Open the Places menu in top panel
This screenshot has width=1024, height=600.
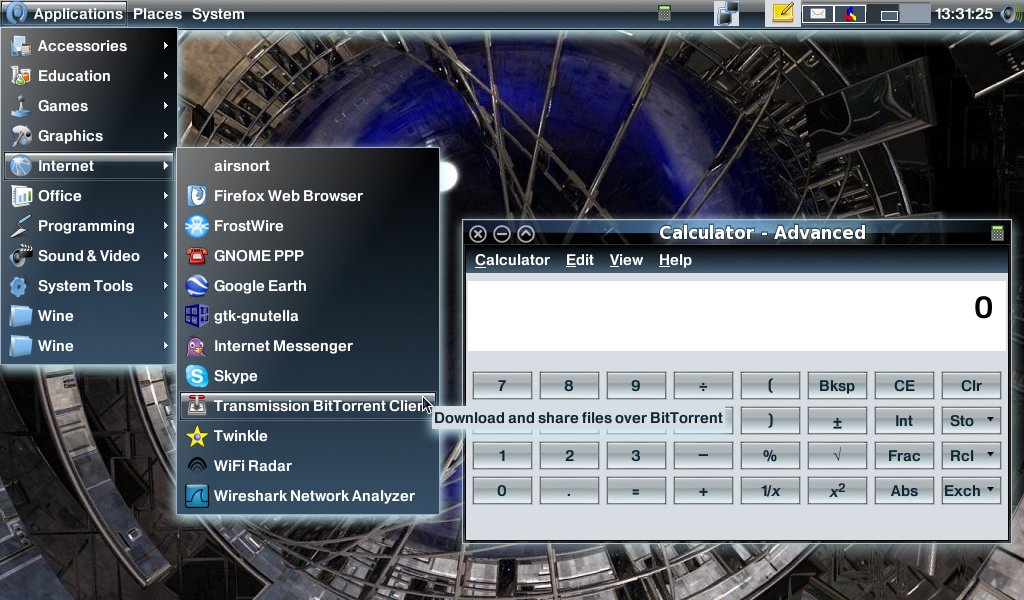click(x=157, y=14)
